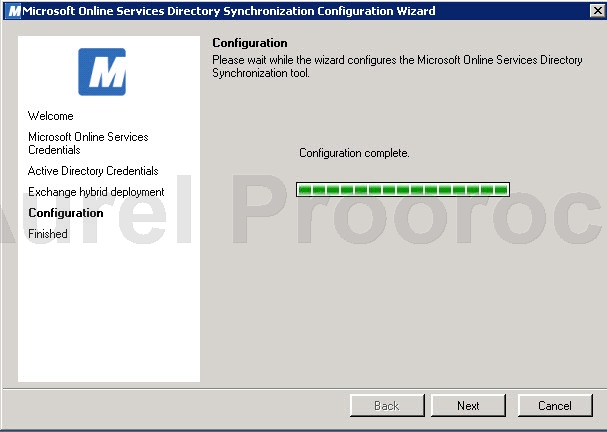The height and width of the screenshot is (432, 607).
Task: Click the Configuration heading
Action: pyautogui.click(x=250, y=43)
